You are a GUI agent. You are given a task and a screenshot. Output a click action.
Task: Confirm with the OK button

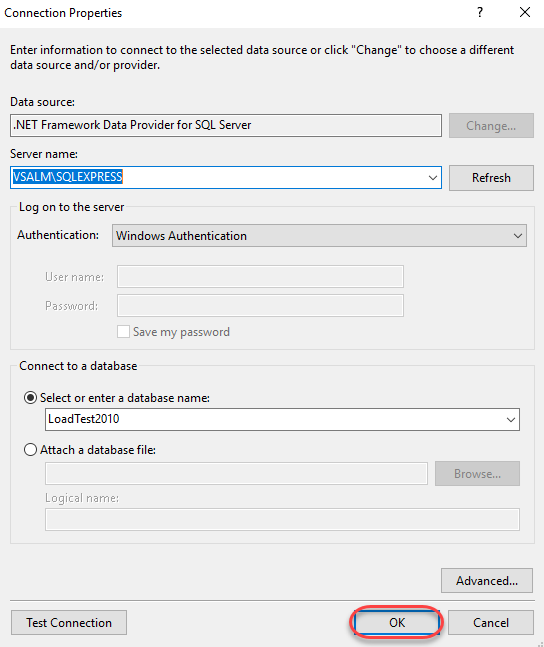coord(397,623)
